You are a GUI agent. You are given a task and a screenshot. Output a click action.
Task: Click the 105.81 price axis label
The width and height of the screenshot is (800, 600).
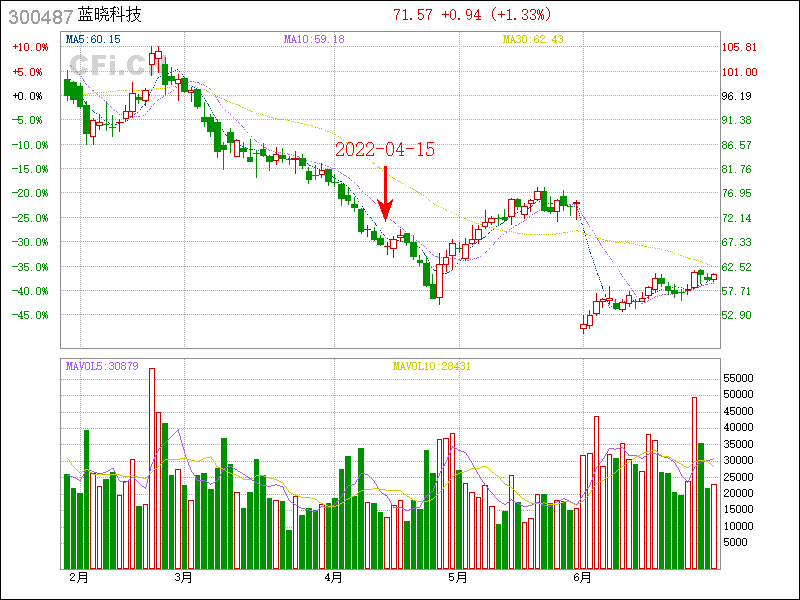click(x=739, y=47)
